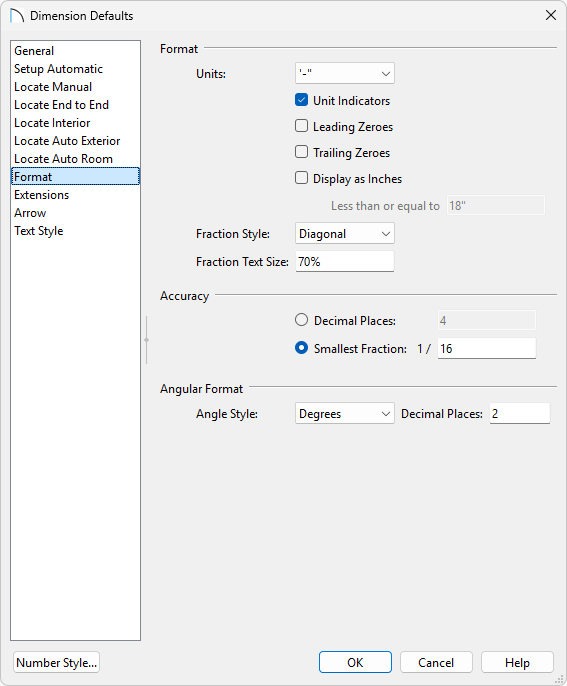Open the Extensions panel
The width and height of the screenshot is (567, 686).
tap(75, 195)
